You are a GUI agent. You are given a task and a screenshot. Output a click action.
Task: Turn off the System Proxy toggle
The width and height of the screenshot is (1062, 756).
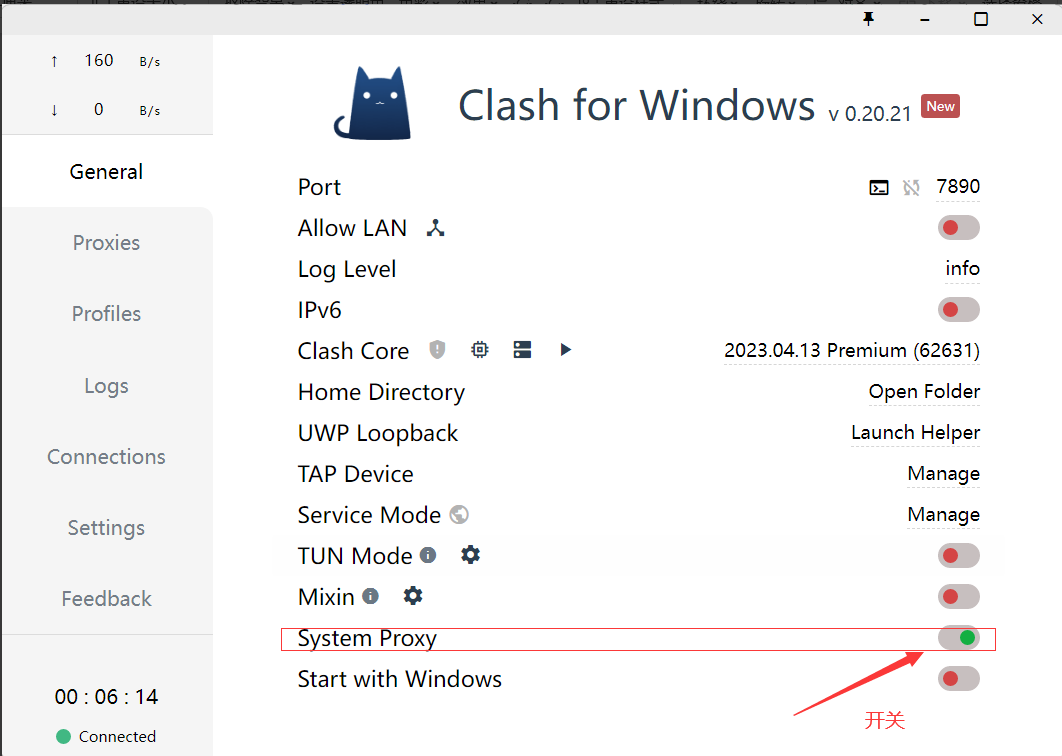(958, 637)
